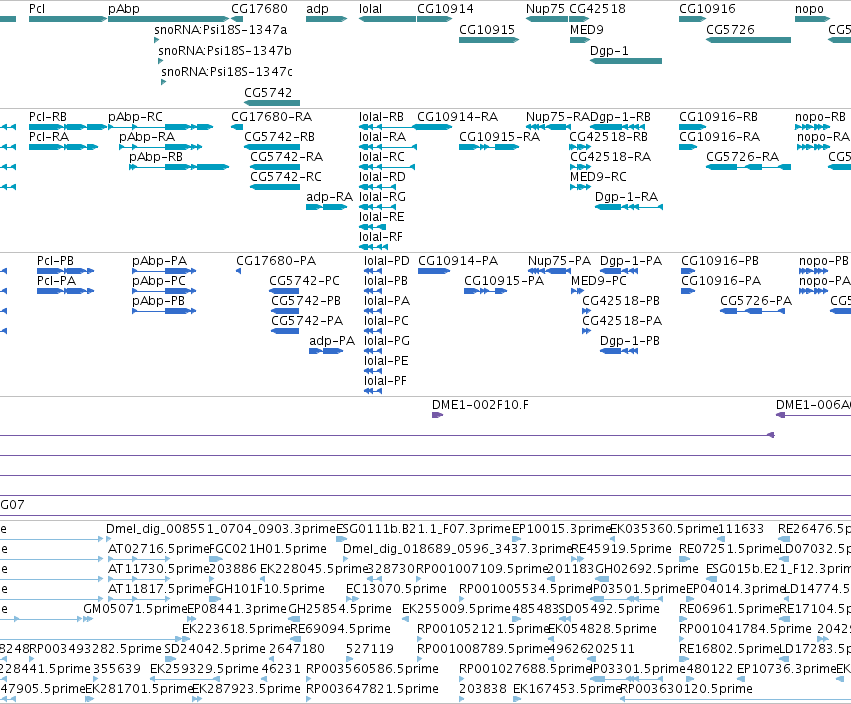The height and width of the screenshot is (704, 851).
Task: Click protein pAbp-PC label
Action: tap(159, 281)
